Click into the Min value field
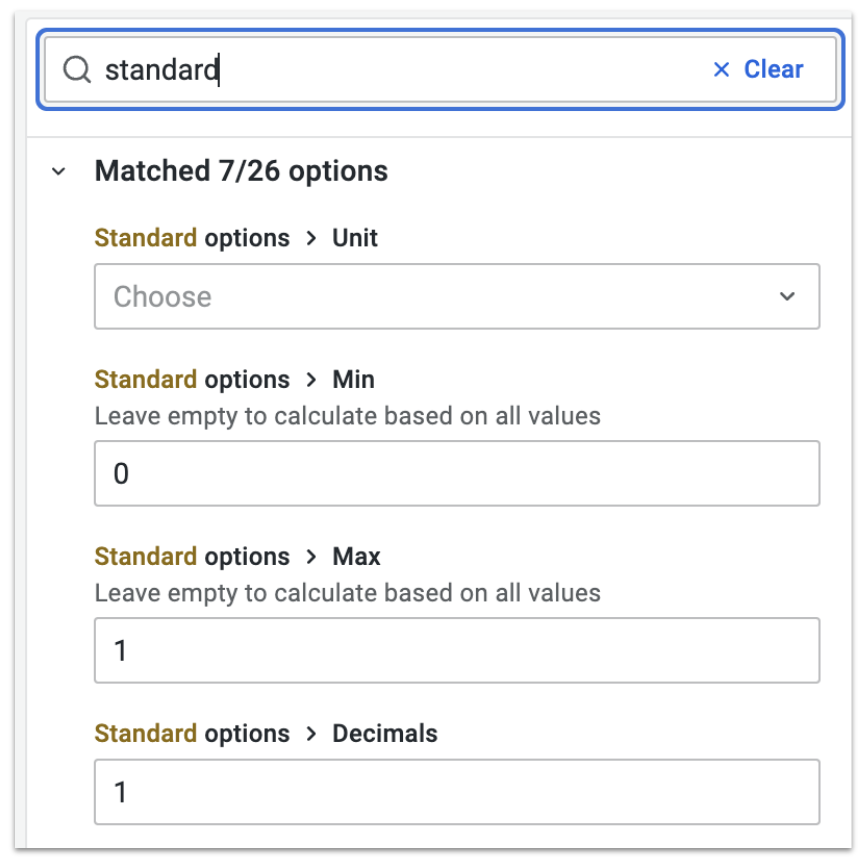 click(x=457, y=473)
